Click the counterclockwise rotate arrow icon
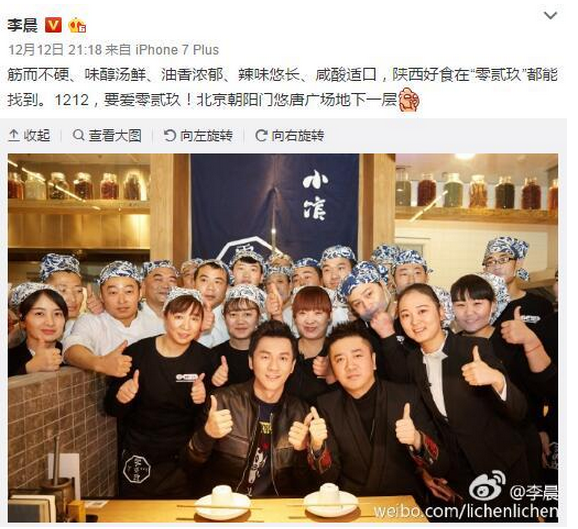 (x=169, y=136)
